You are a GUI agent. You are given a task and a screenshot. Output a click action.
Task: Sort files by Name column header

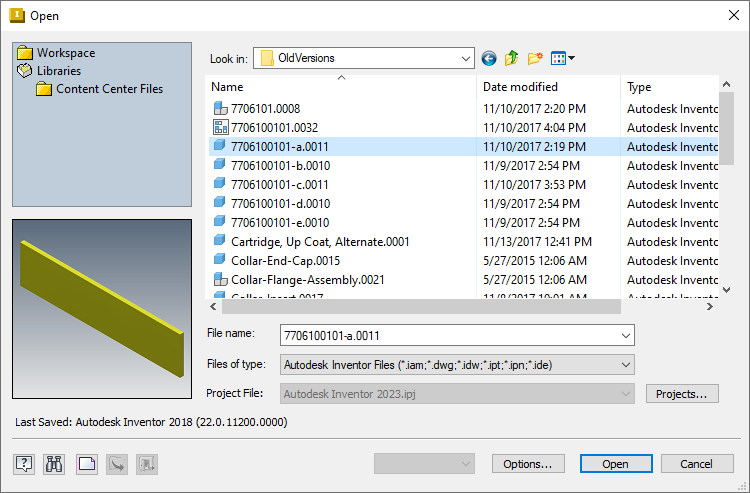click(341, 87)
